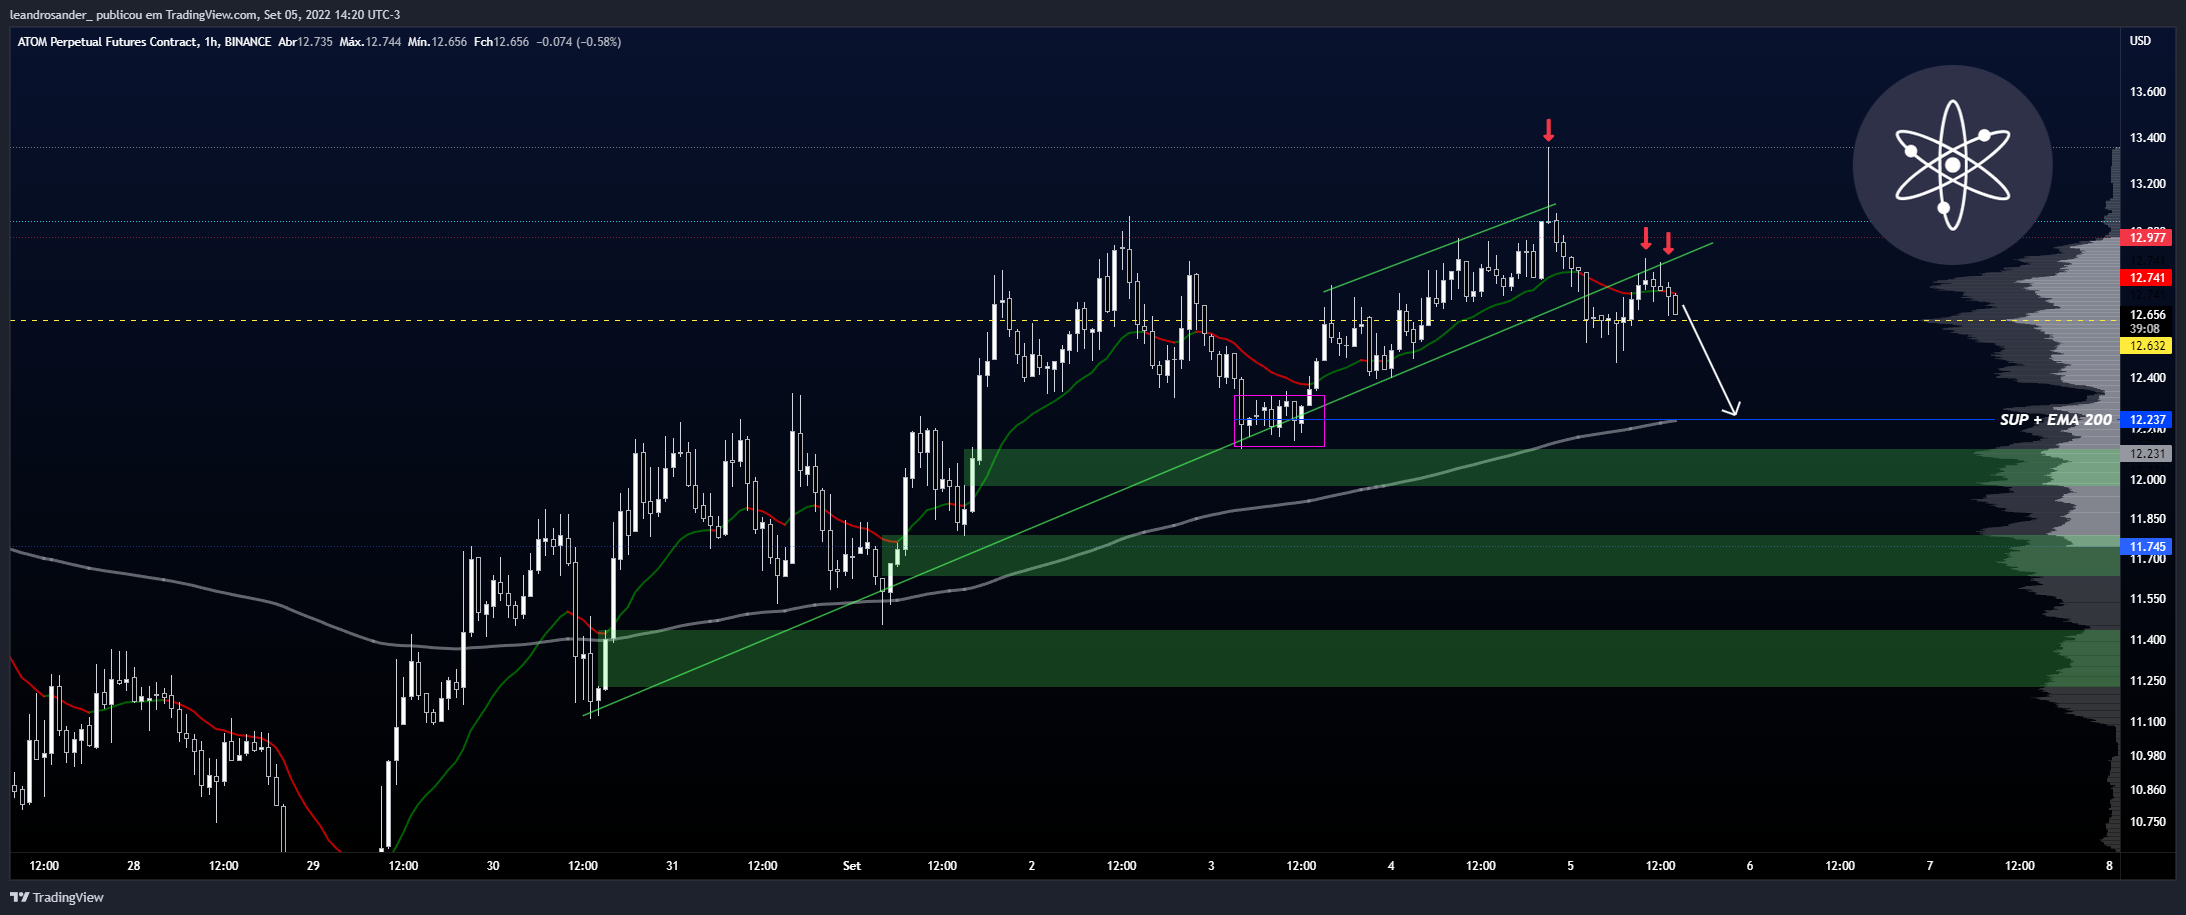Click the 'SUP + EMA 200' annotation label

2055,420
